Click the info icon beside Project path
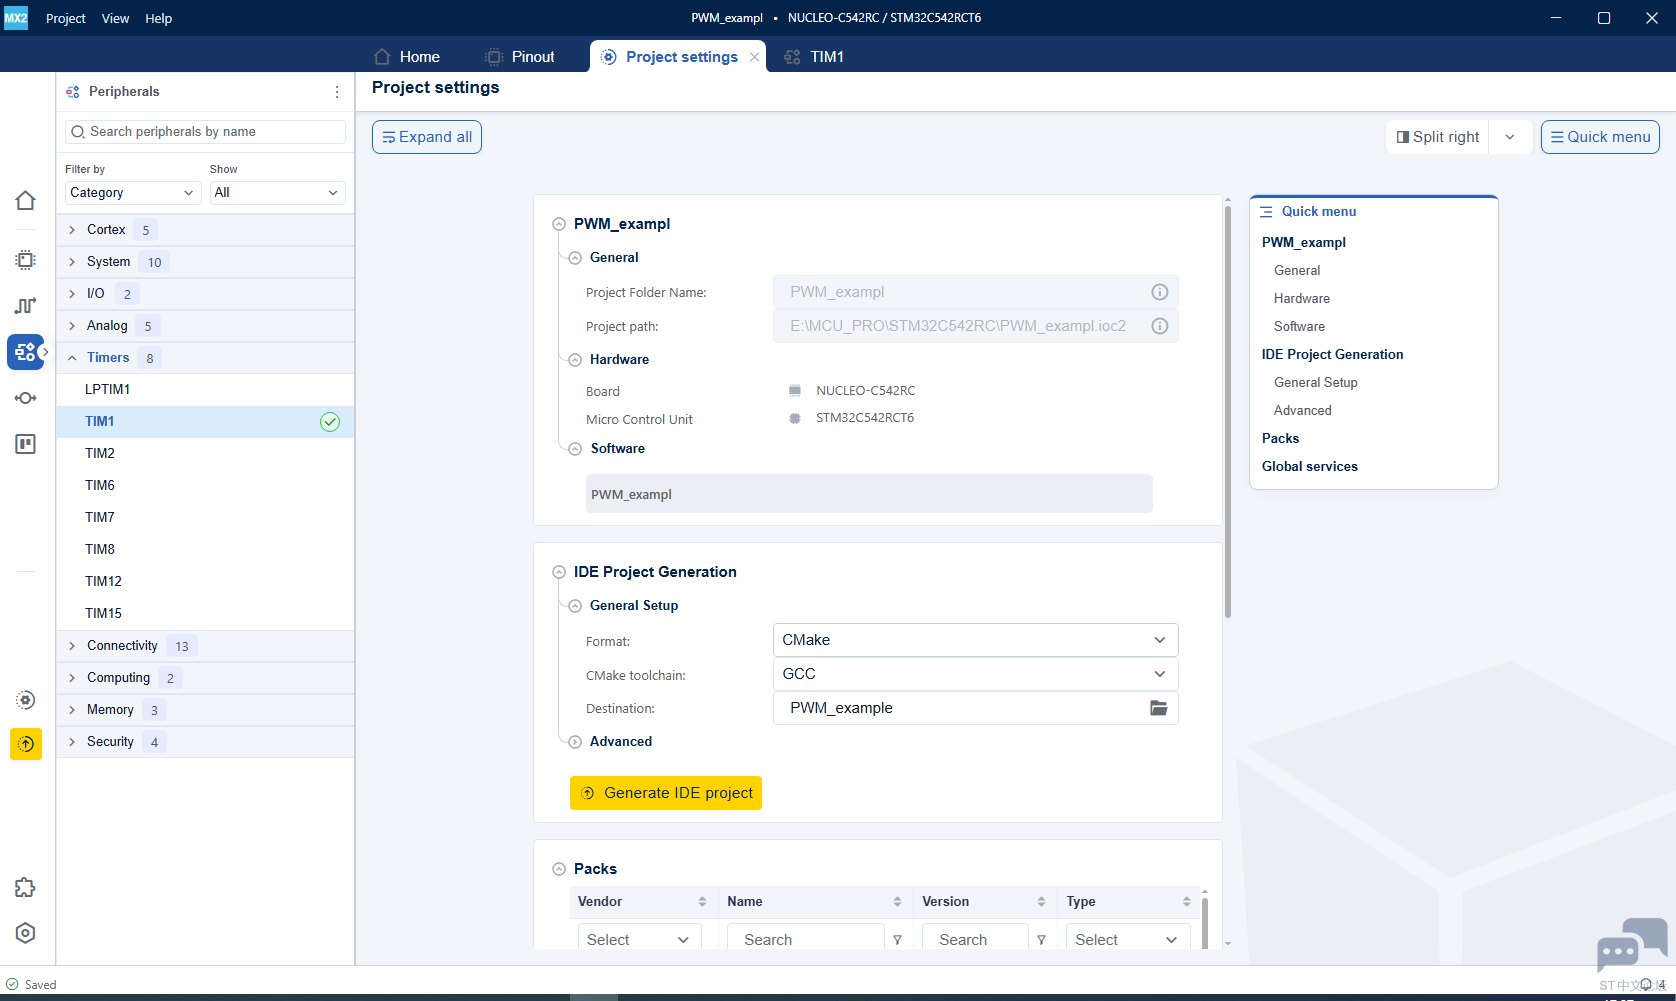 1160,326
